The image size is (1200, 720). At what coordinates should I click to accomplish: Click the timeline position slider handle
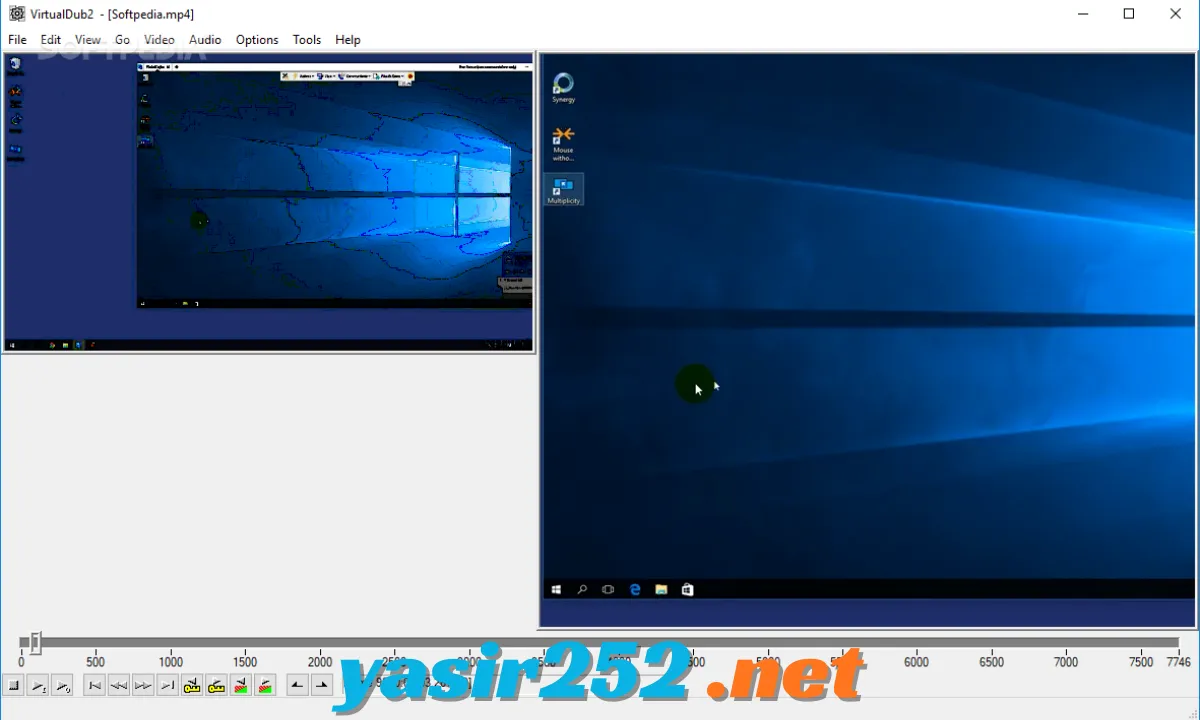[35, 642]
